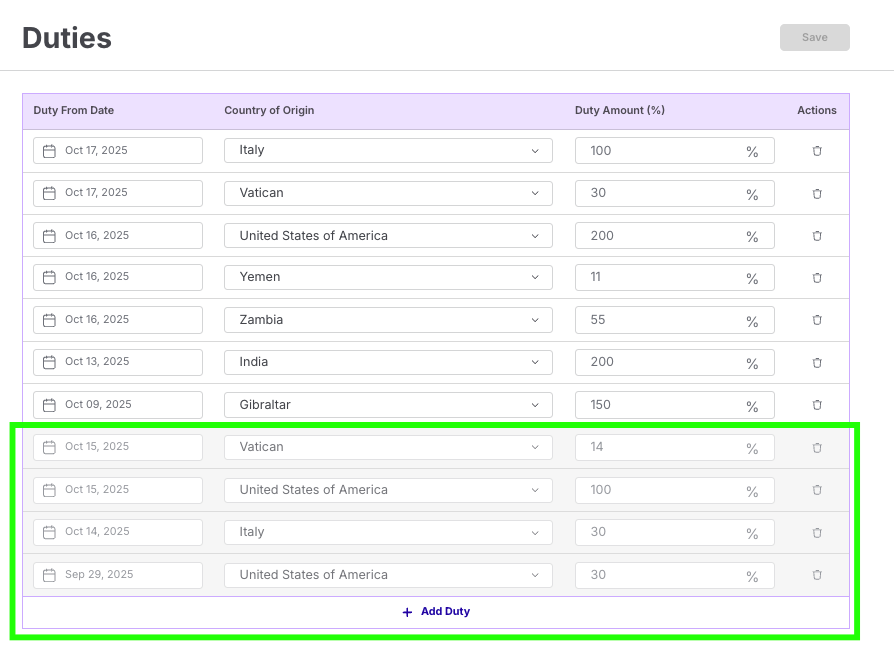Viewport: 894px width, 656px height.
Task: Open the Zambia country of origin dropdown
Action: pos(388,320)
